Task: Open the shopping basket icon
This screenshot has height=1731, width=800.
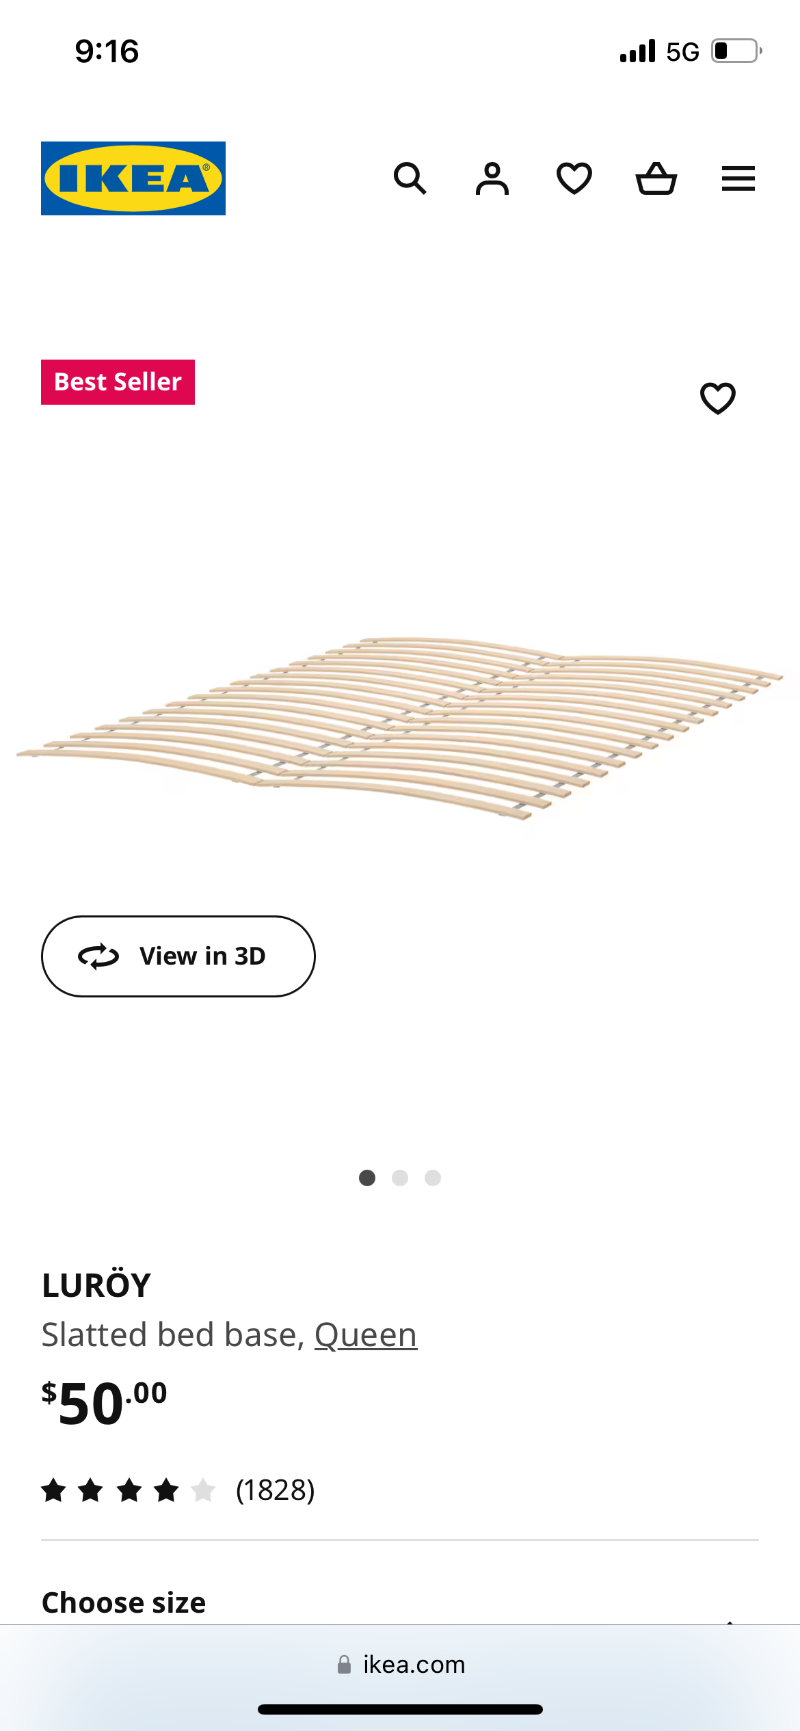Action: (x=656, y=179)
